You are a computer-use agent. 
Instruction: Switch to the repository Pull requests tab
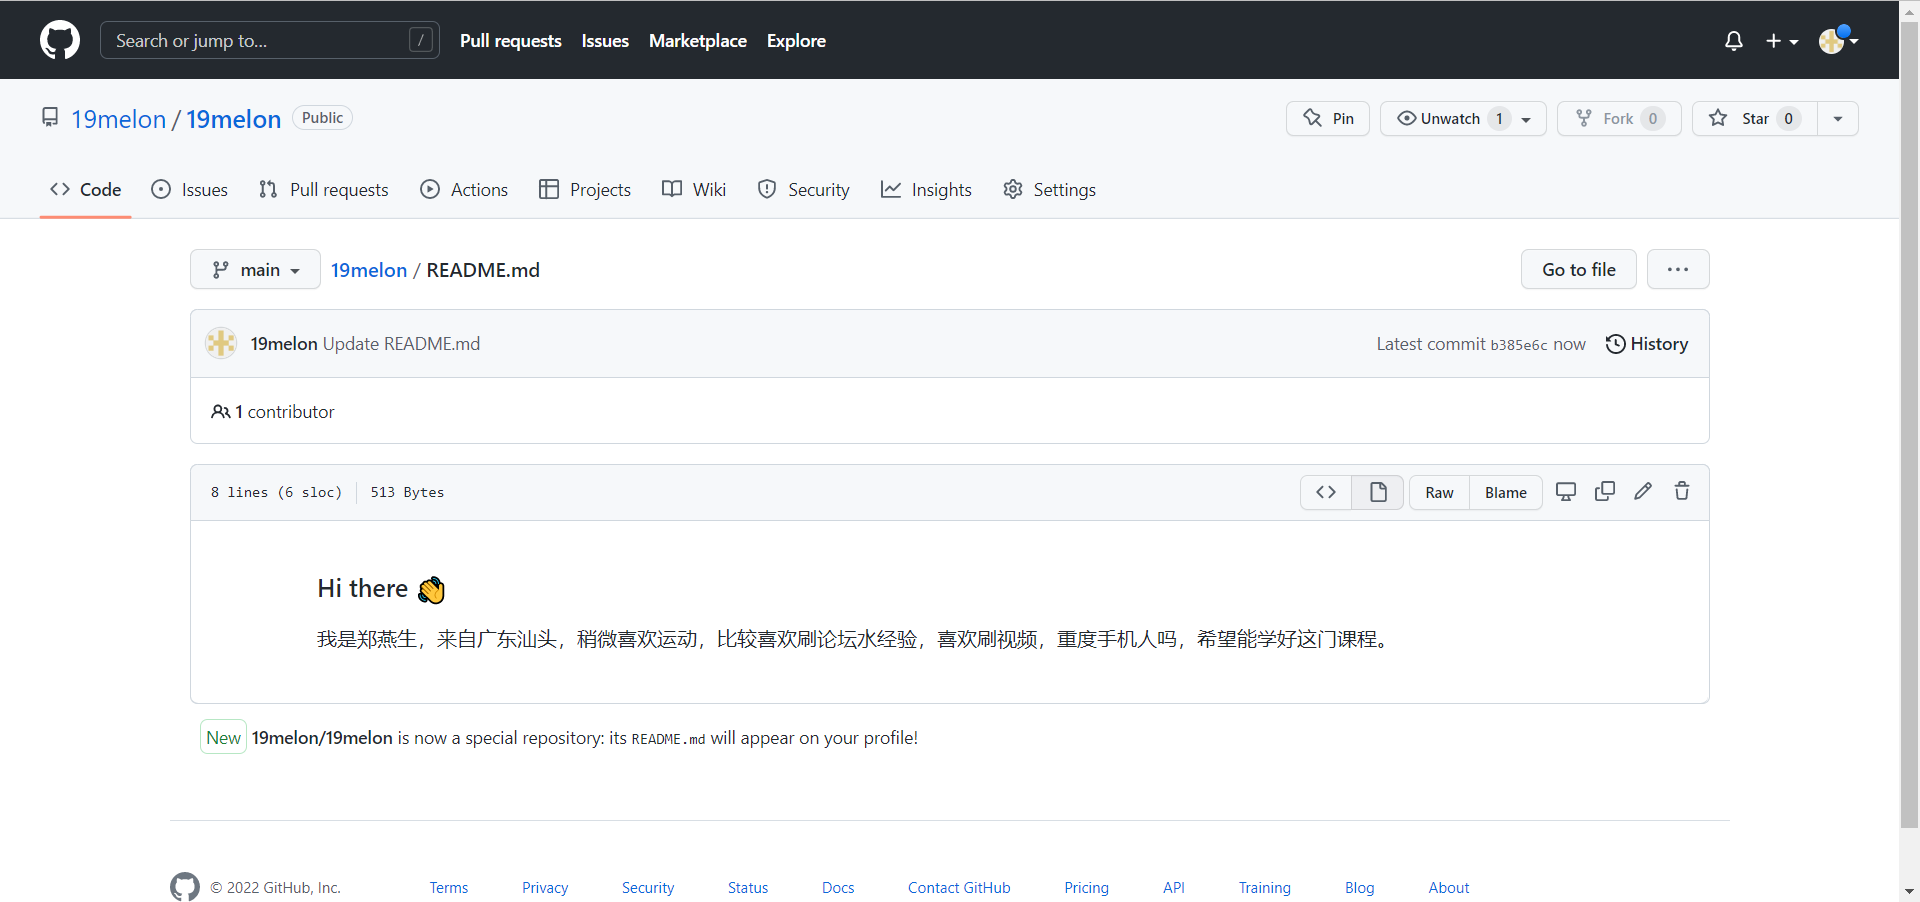point(324,189)
